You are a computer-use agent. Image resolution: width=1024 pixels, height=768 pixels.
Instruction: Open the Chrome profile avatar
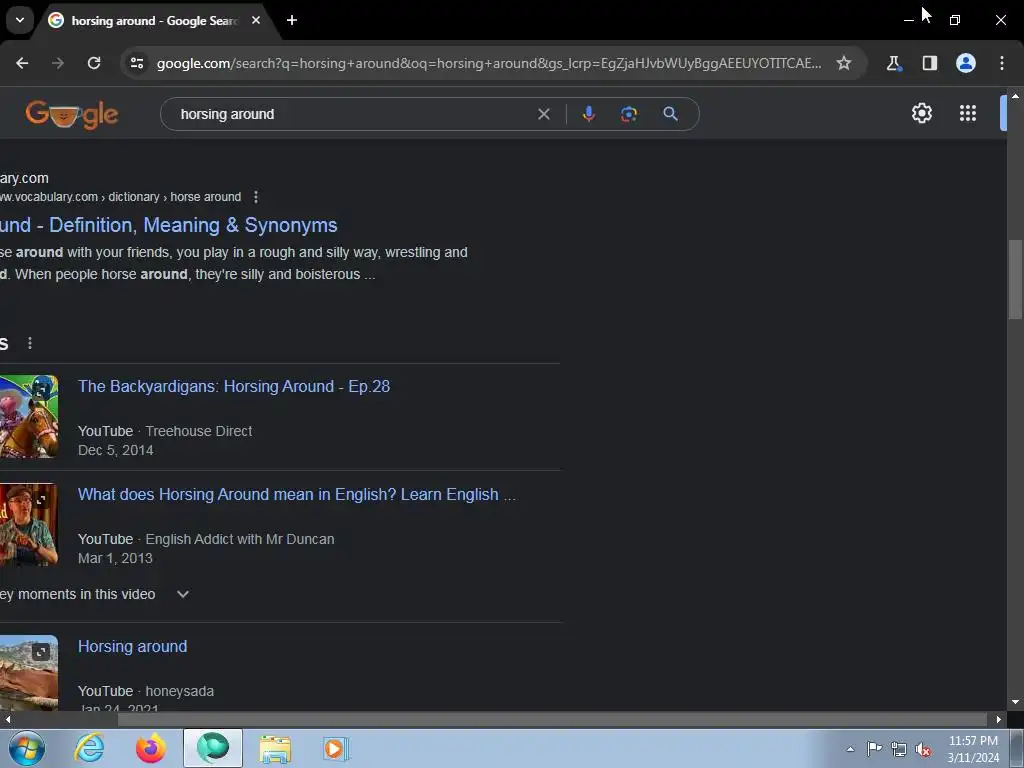pyautogui.click(x=966, y=63)
